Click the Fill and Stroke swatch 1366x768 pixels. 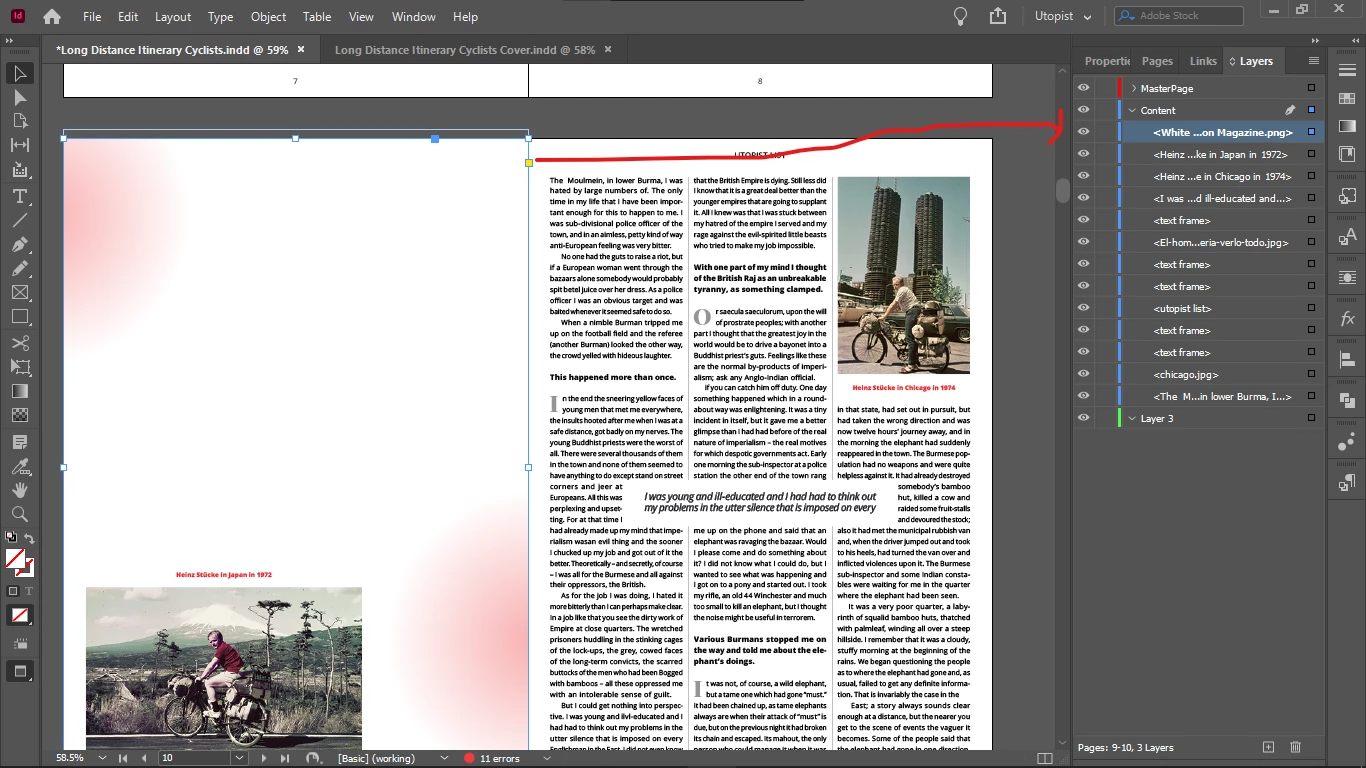click(x=18, y=561)
